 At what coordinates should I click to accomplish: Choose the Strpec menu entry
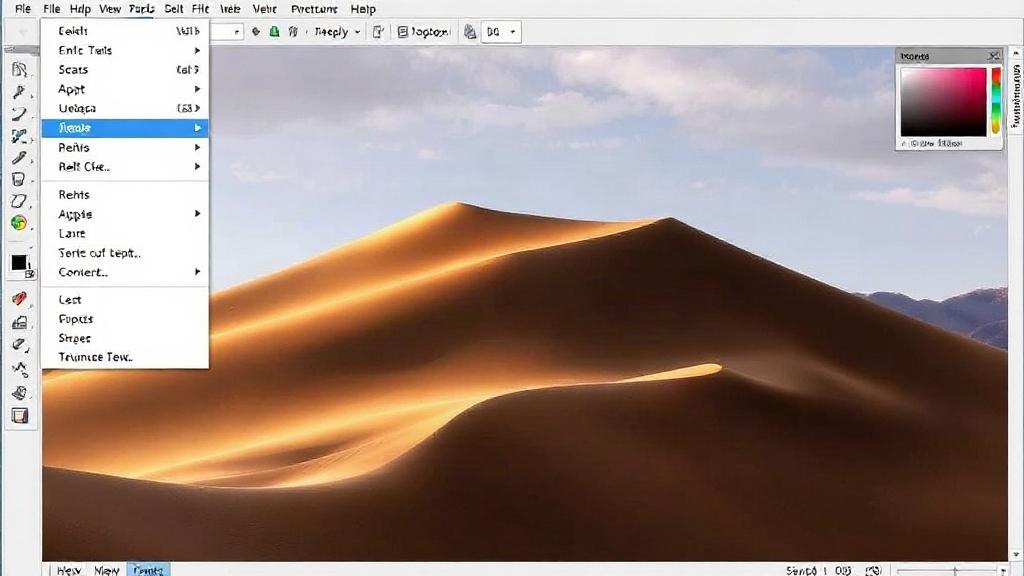coord(125,338)
